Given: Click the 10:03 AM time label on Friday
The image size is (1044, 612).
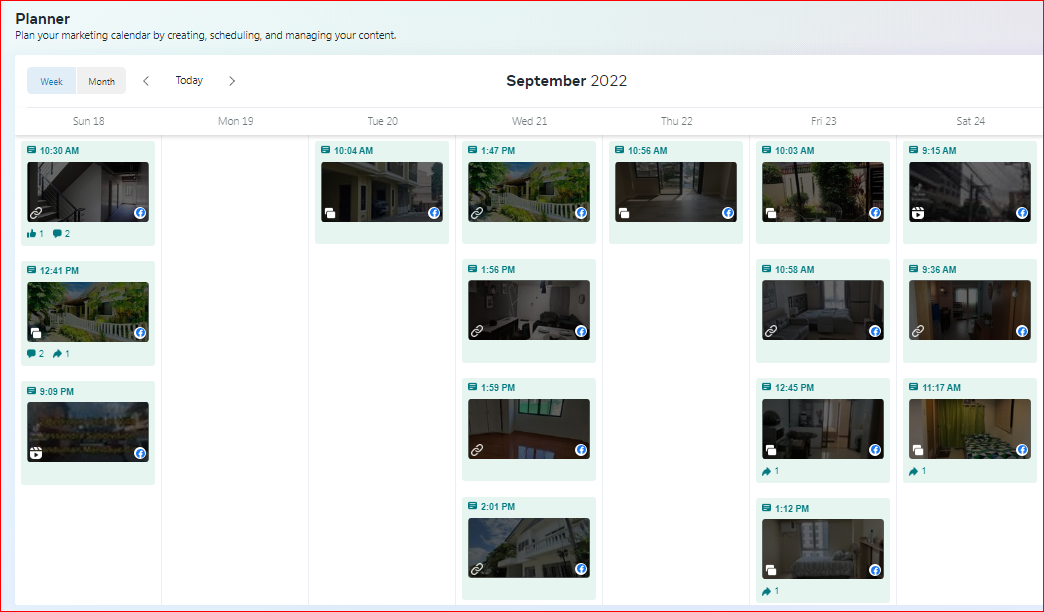Looking at the screenshot, I should coord(794,151).
